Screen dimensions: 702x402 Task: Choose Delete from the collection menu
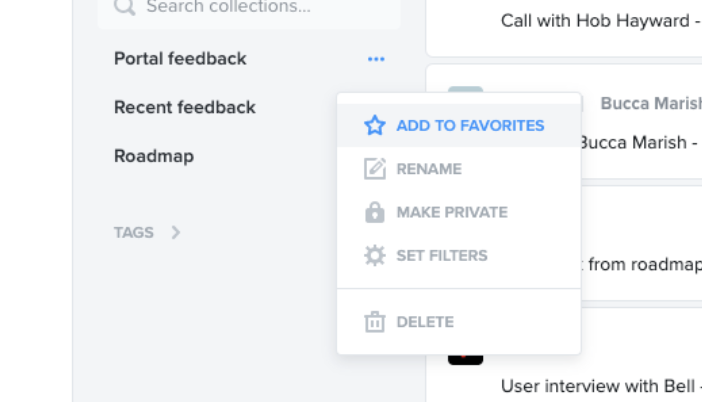click(459, 322)
